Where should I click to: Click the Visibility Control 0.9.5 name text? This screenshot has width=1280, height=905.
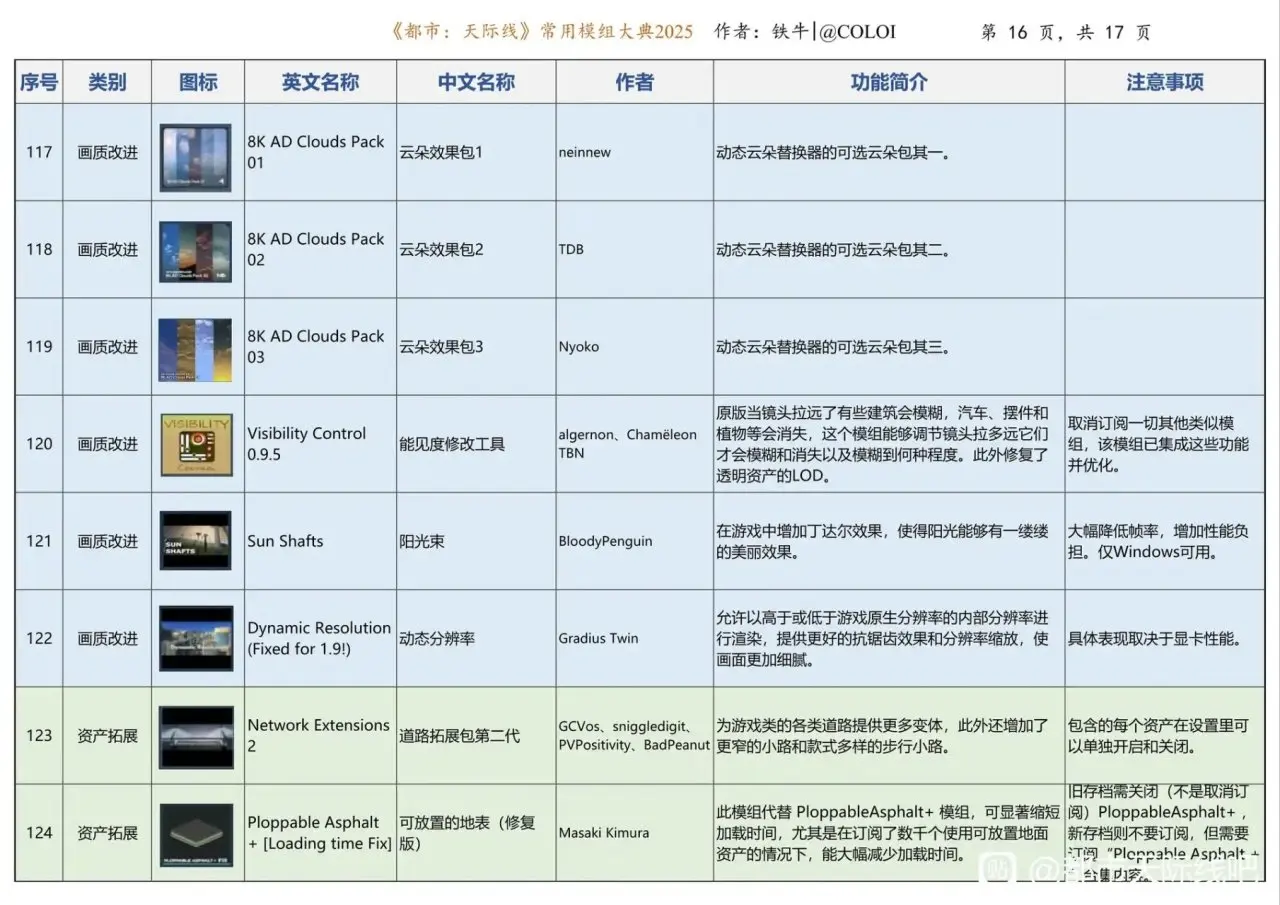click(306, 443)
